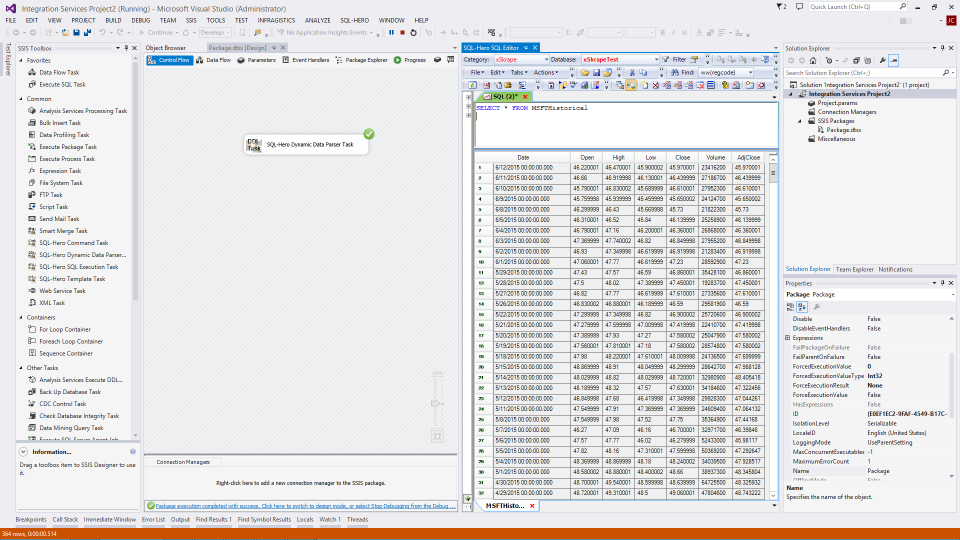
Task: Stop debugging with the red square button
Action: pos(403,32)
